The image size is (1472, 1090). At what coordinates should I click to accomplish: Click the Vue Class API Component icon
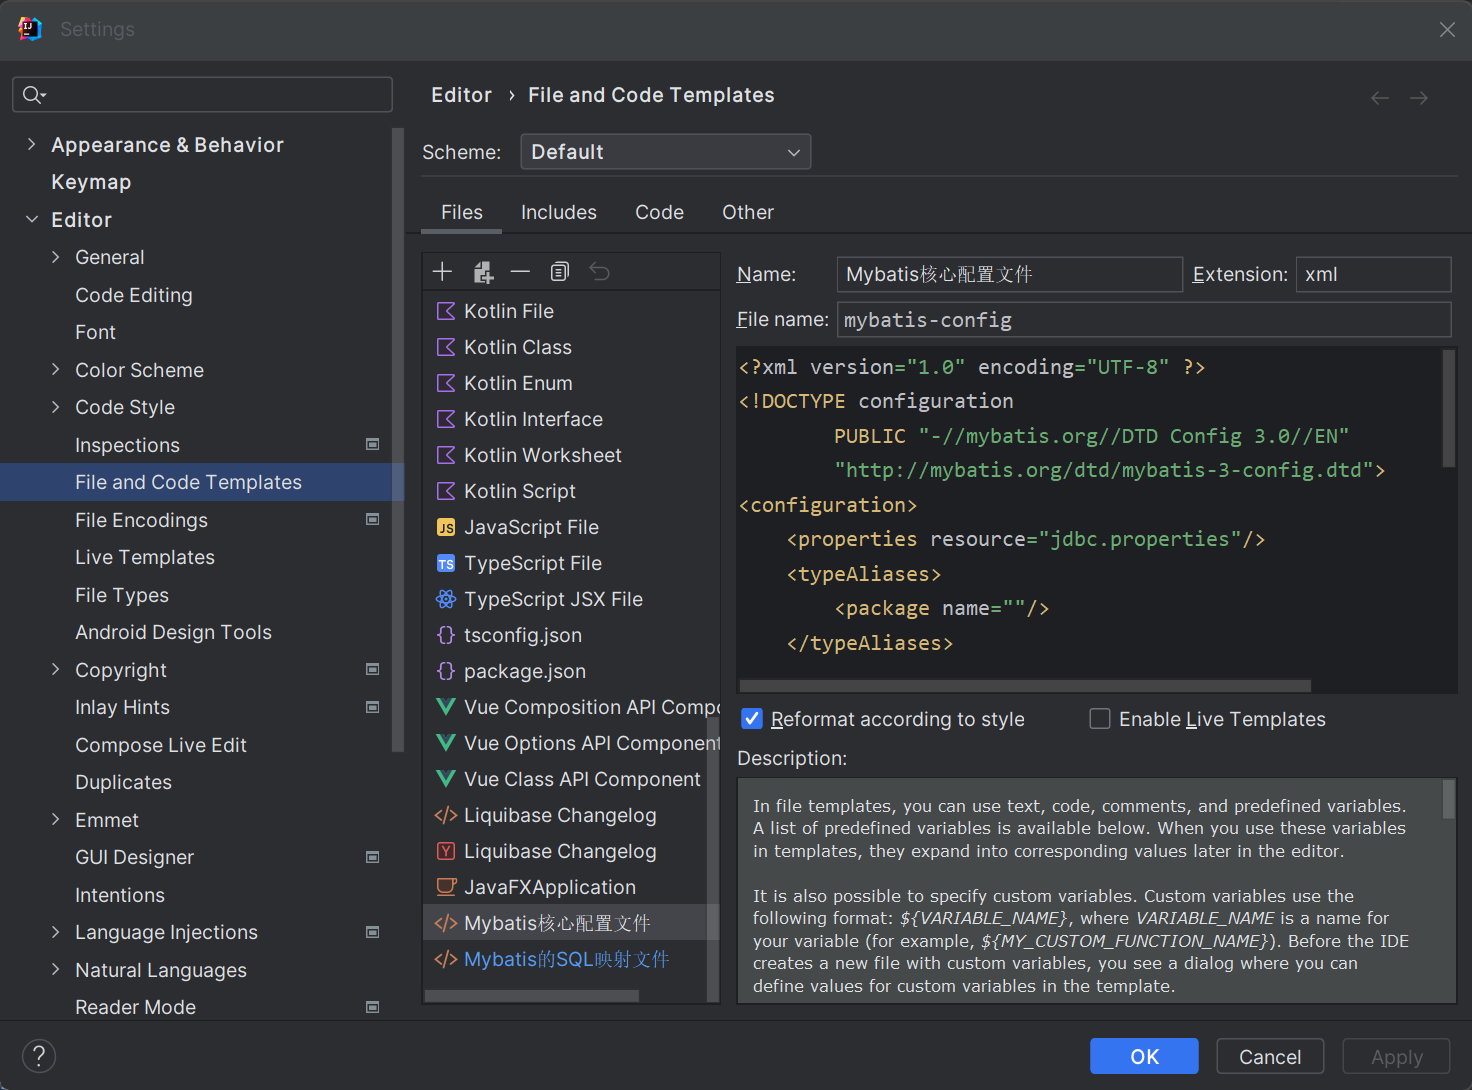click(x=446, y=779)
